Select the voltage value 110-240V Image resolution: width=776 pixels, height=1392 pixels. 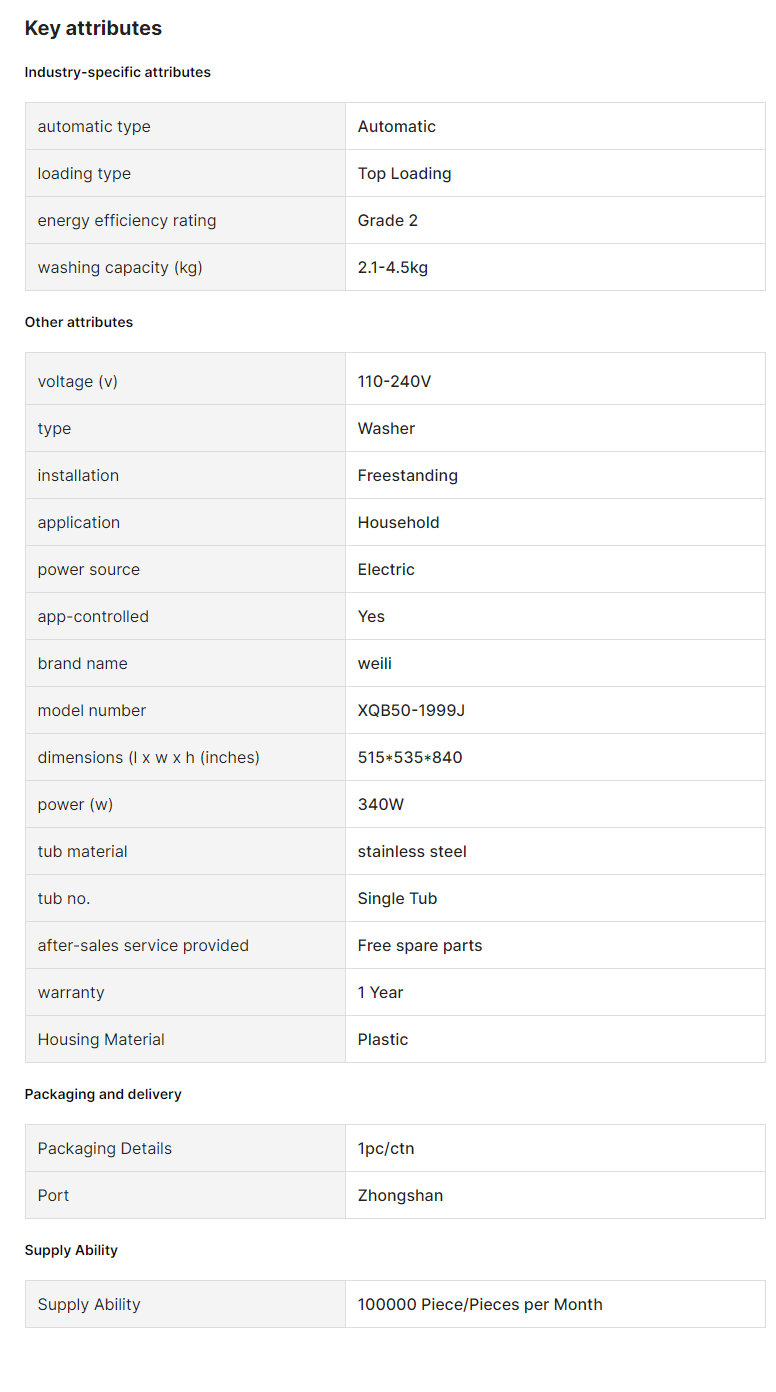point(395,381)
